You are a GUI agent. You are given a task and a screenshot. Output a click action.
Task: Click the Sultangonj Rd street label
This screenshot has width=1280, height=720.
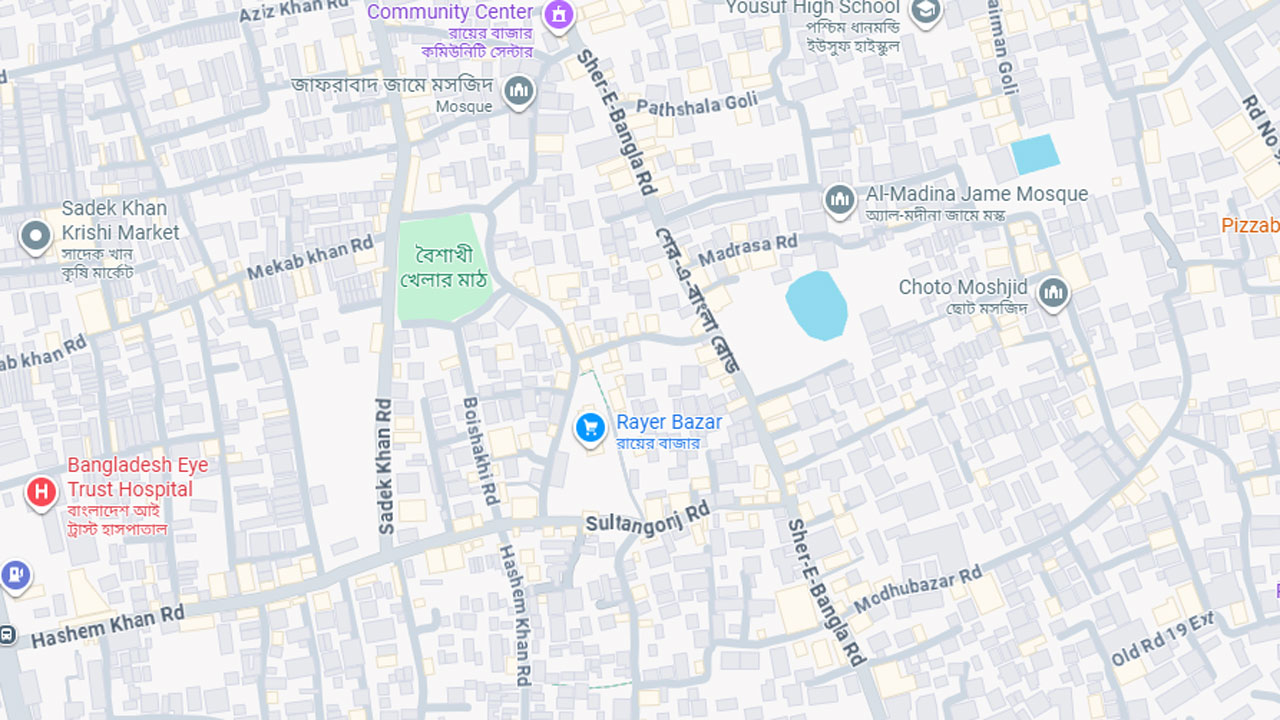(647, 518)
